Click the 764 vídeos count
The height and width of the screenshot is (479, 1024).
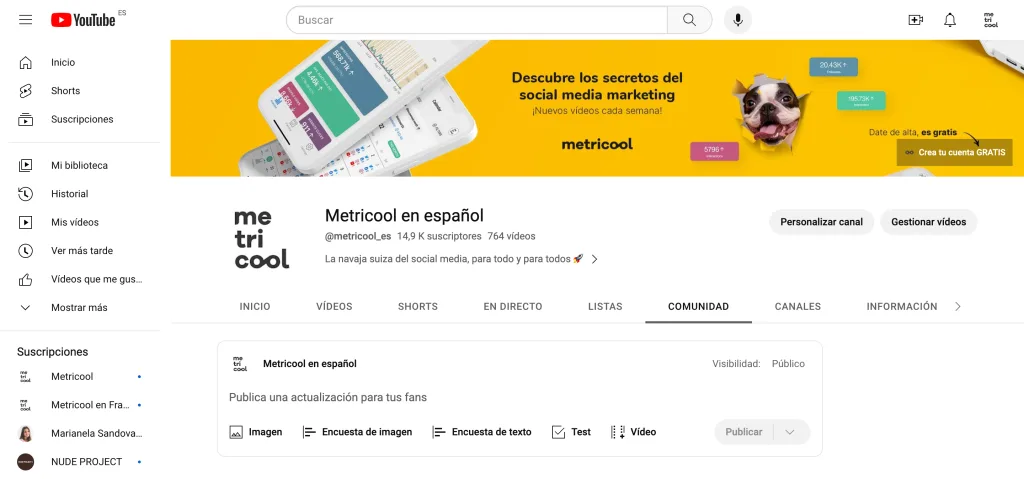(511, 236)
